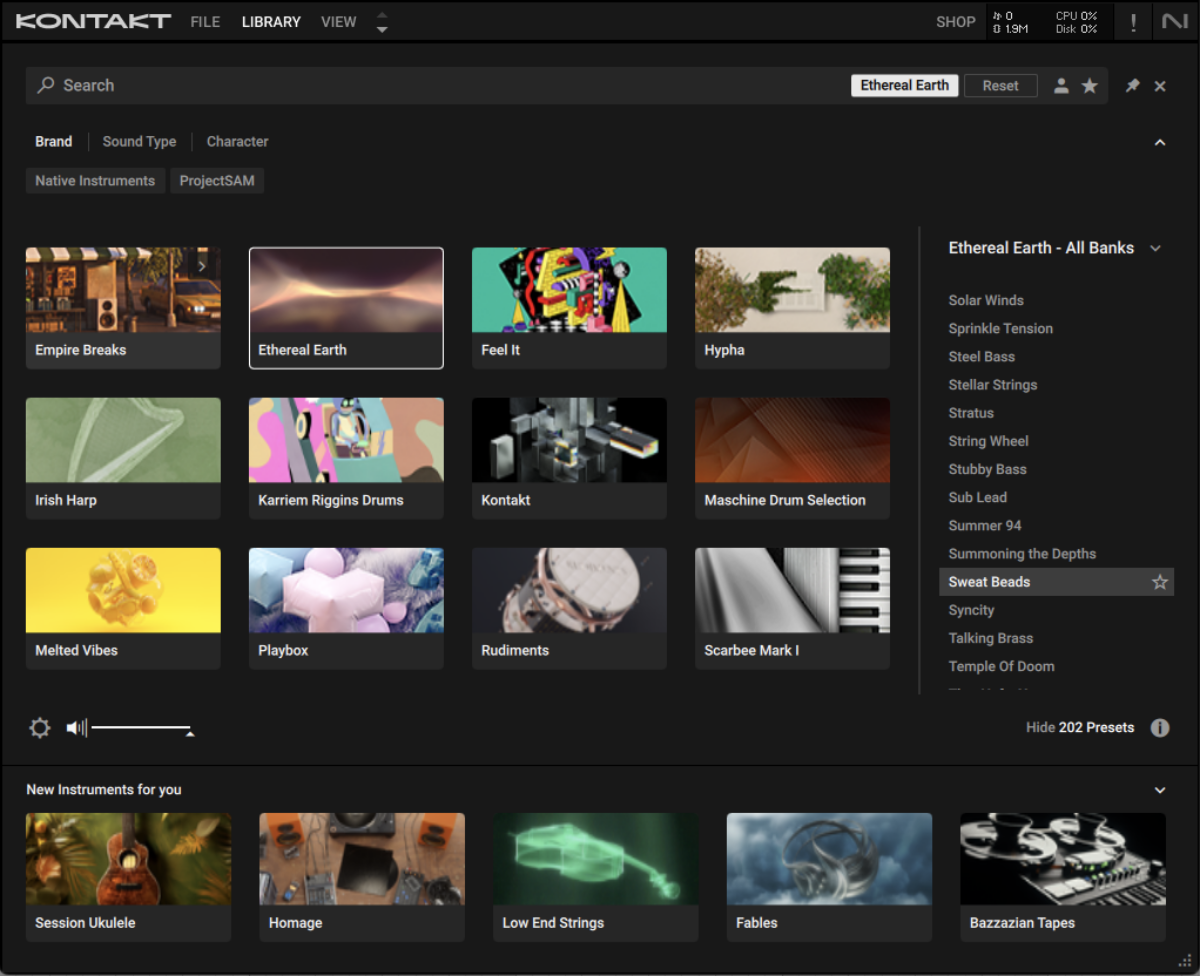Collapse New Instruments for you section
The width and height of the screenshot is (1200, 976).
click(1160, 790)
